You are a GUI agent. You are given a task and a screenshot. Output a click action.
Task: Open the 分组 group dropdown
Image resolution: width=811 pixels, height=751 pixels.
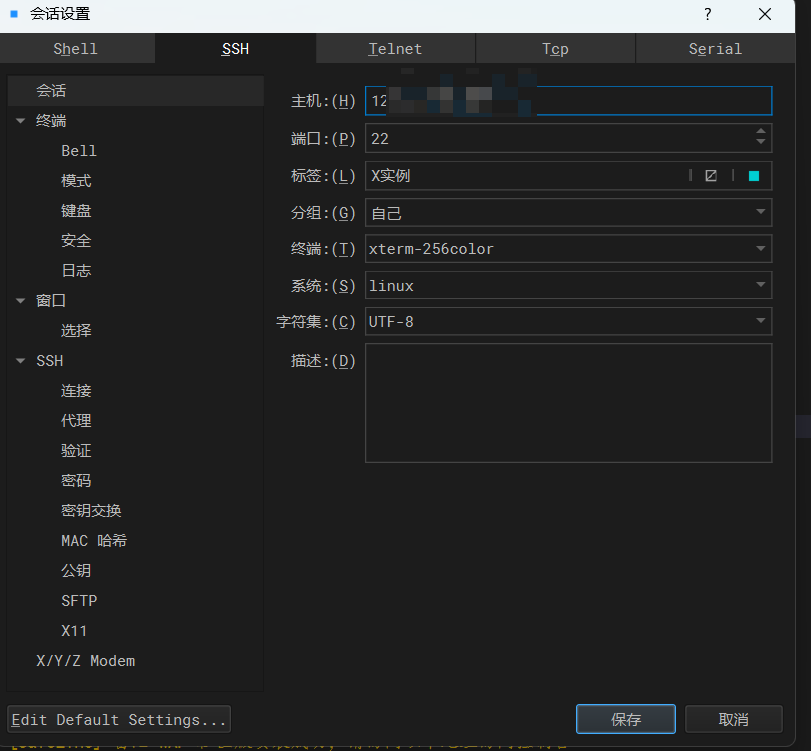[x=568, y=212]
